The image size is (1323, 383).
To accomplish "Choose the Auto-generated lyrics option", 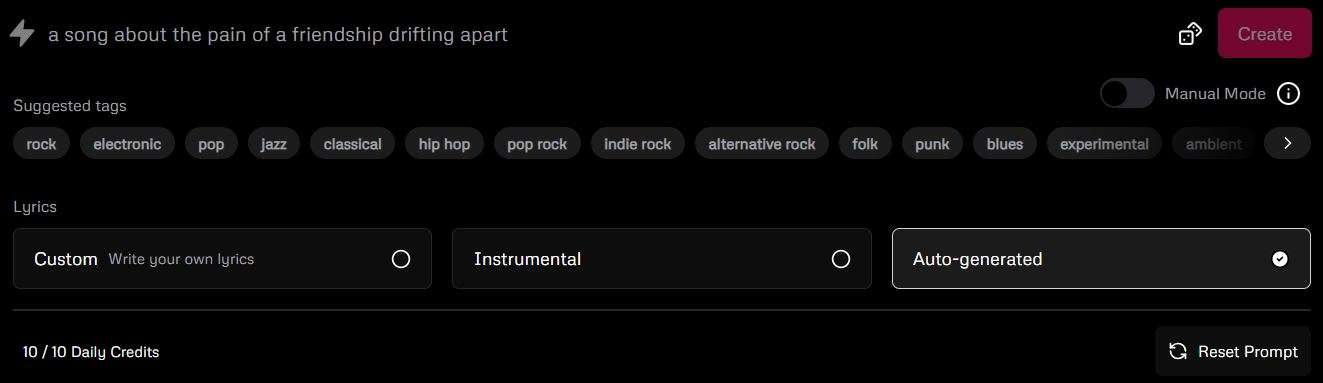I will point(1101,259).
